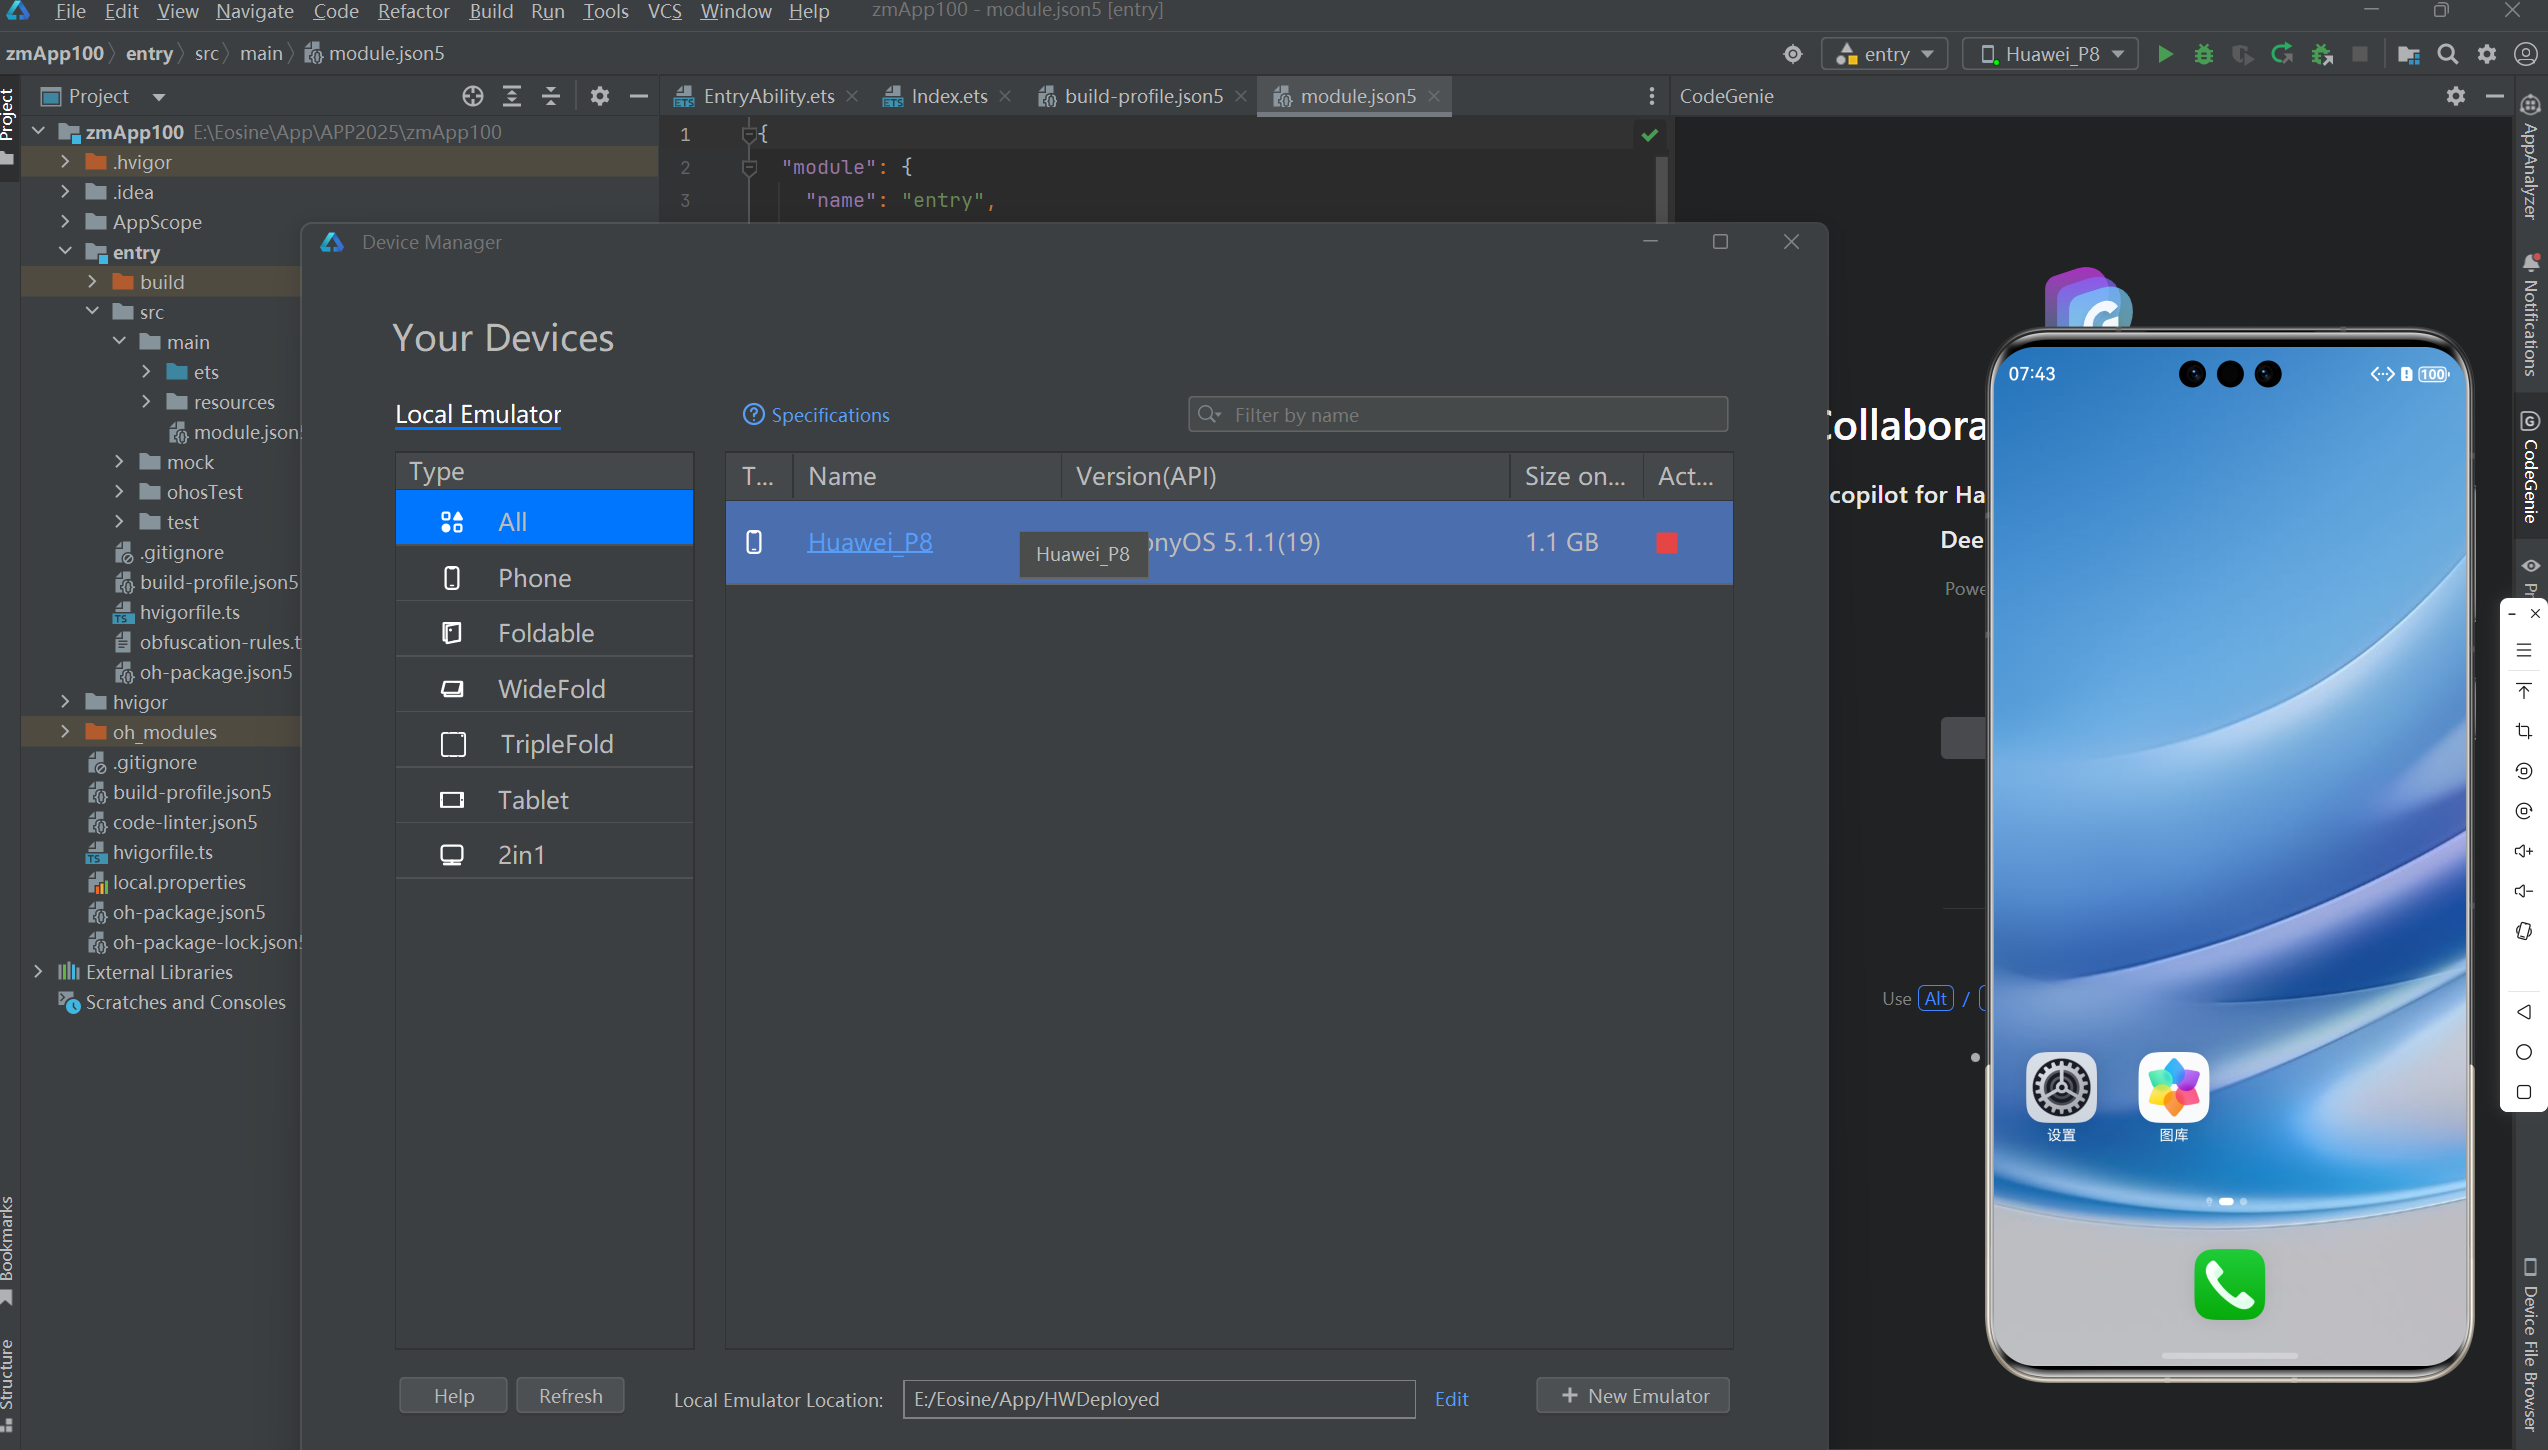Click the Specifications link
The height and width of the screenshot is (1450, 2548).
[x=829, y=415]
